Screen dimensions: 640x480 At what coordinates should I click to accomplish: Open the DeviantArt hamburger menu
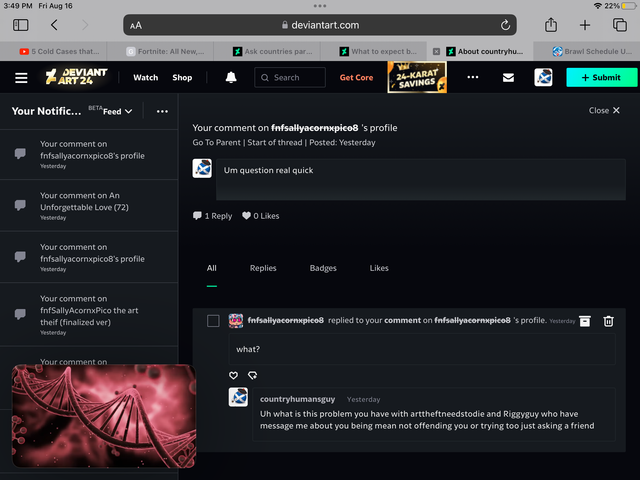21,78
